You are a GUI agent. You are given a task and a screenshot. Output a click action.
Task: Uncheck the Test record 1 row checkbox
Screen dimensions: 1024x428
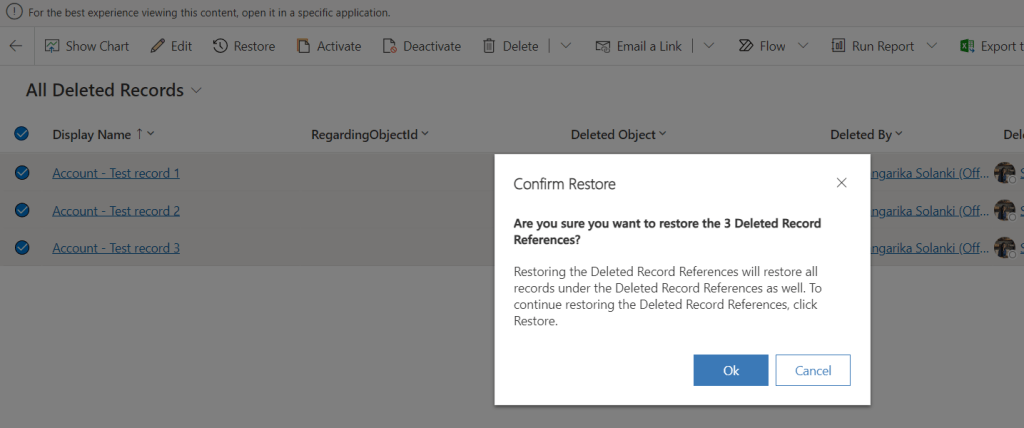point(21,173)
